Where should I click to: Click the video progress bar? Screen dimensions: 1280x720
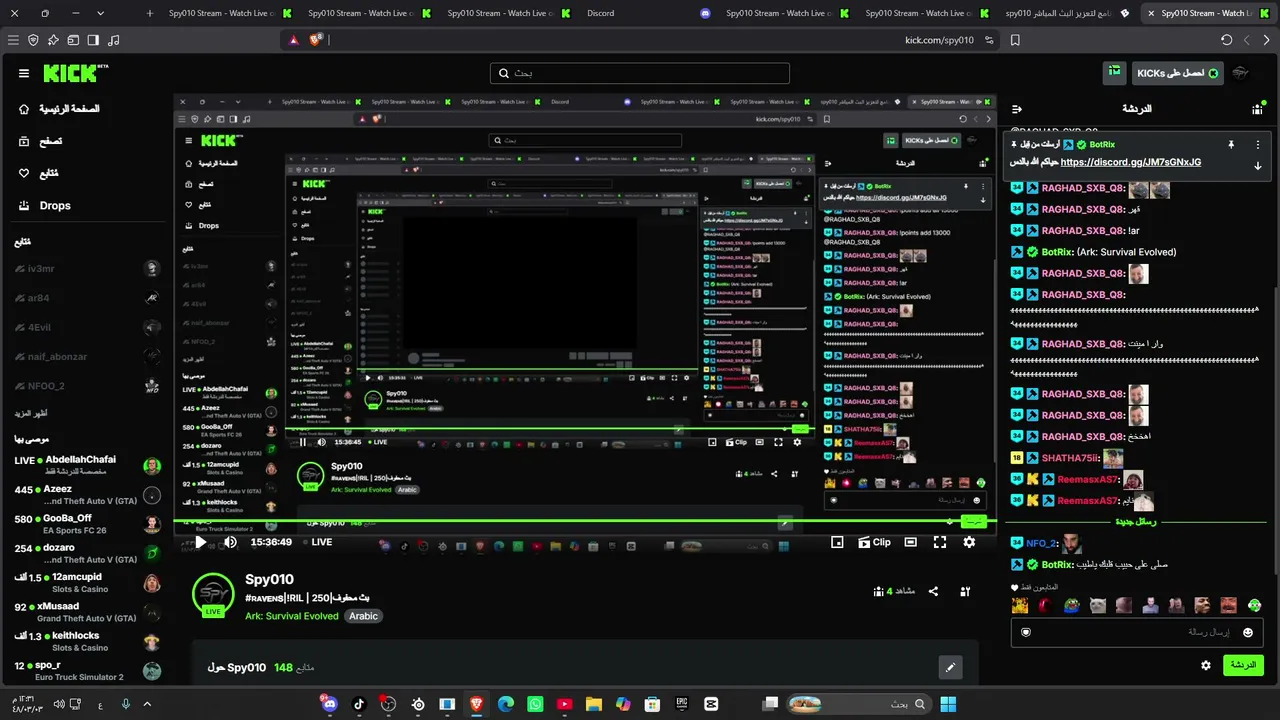tap(585, 521)
